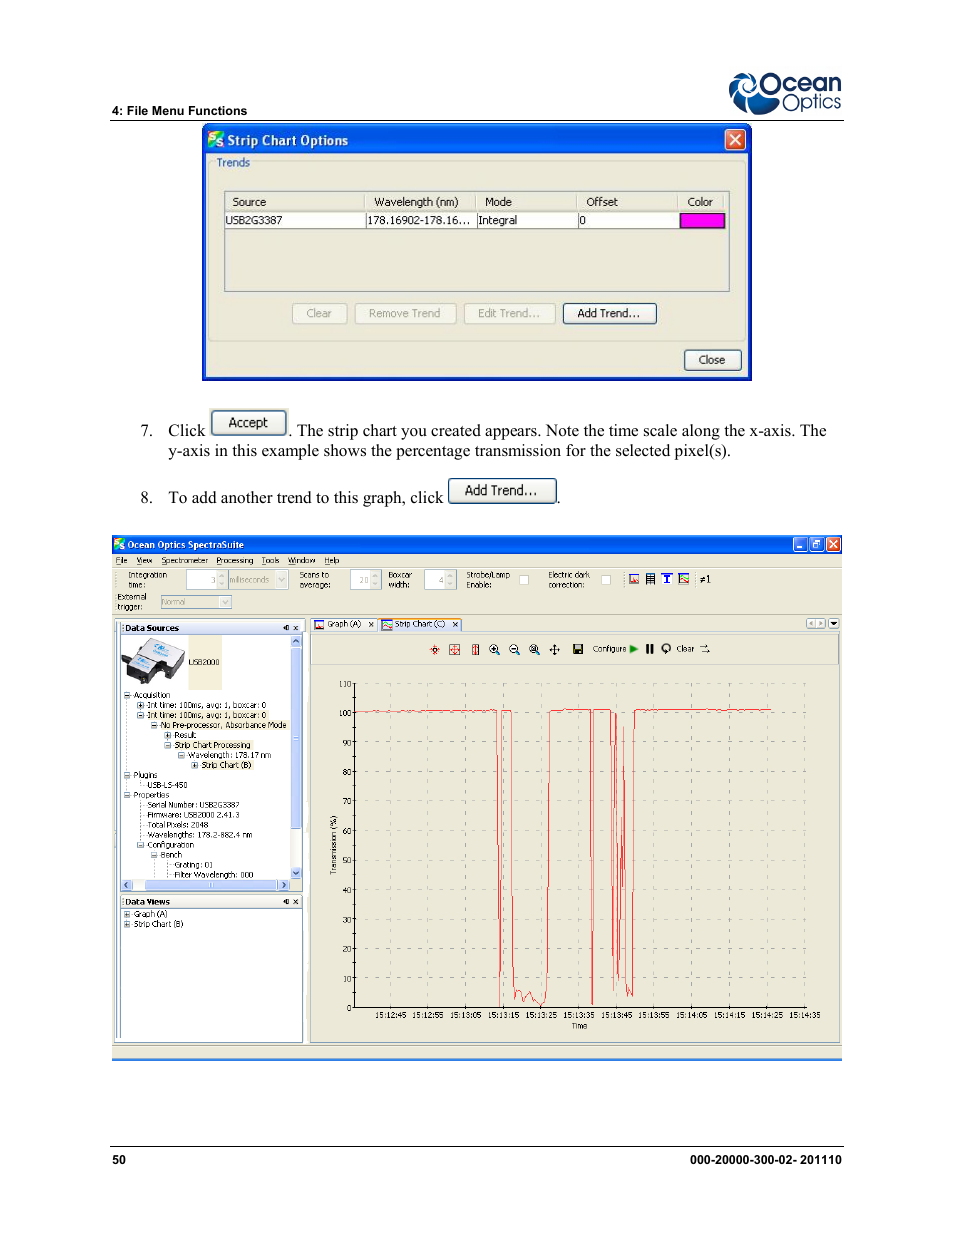
Task: Click the Data Sources horizontal scrollbar
Action: (205, 885)
